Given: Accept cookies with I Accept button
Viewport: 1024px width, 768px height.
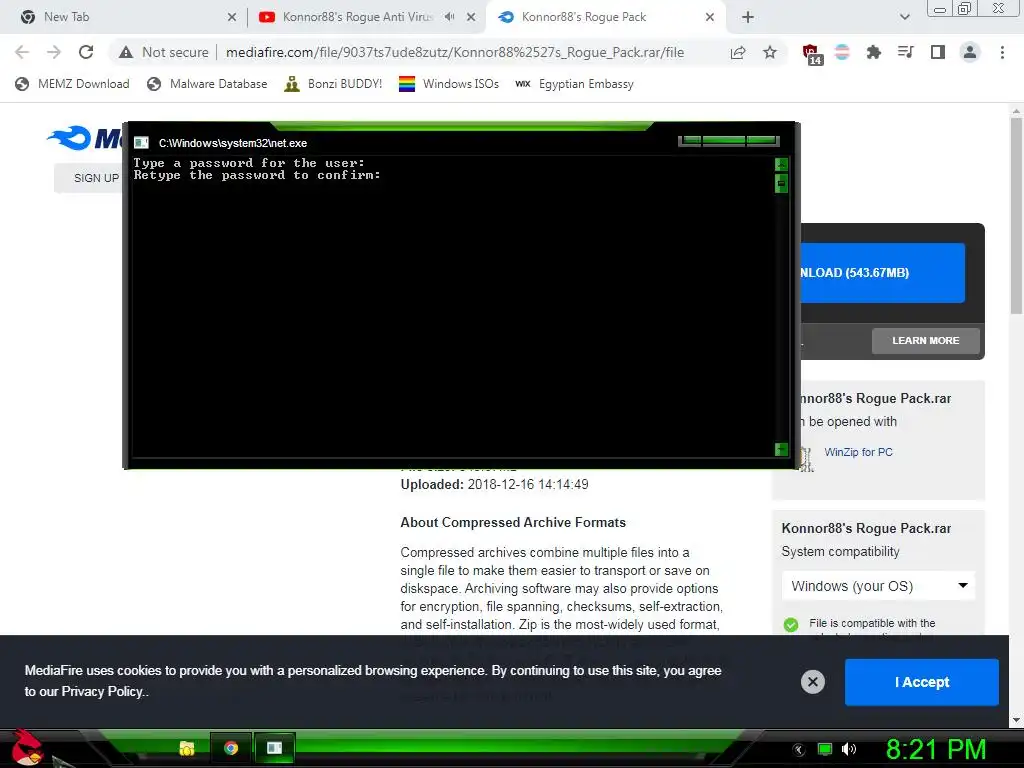Looking at the screenshot, I should 921,682.
